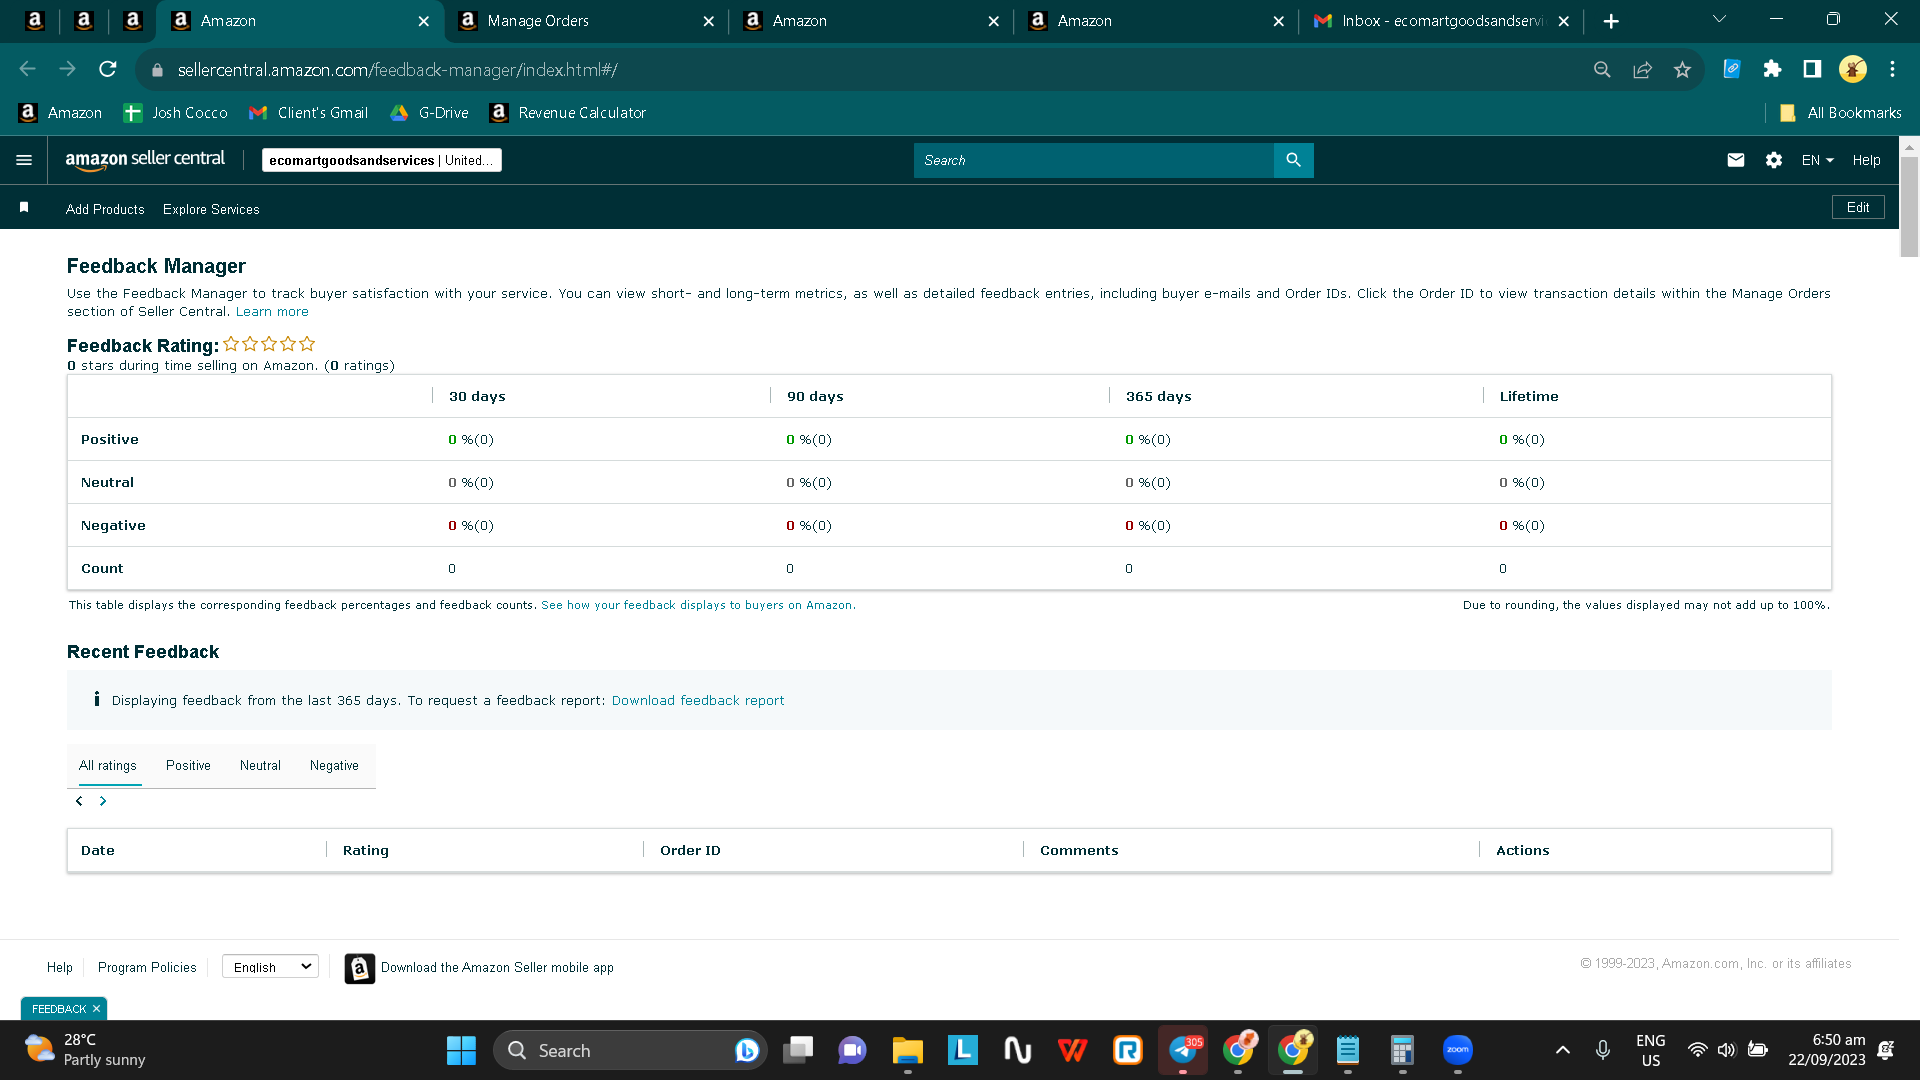The height and width of the screenshot is (1080, 1920).
Task: Open the Revenue Calculator bookmark
Action: (567, 113)
